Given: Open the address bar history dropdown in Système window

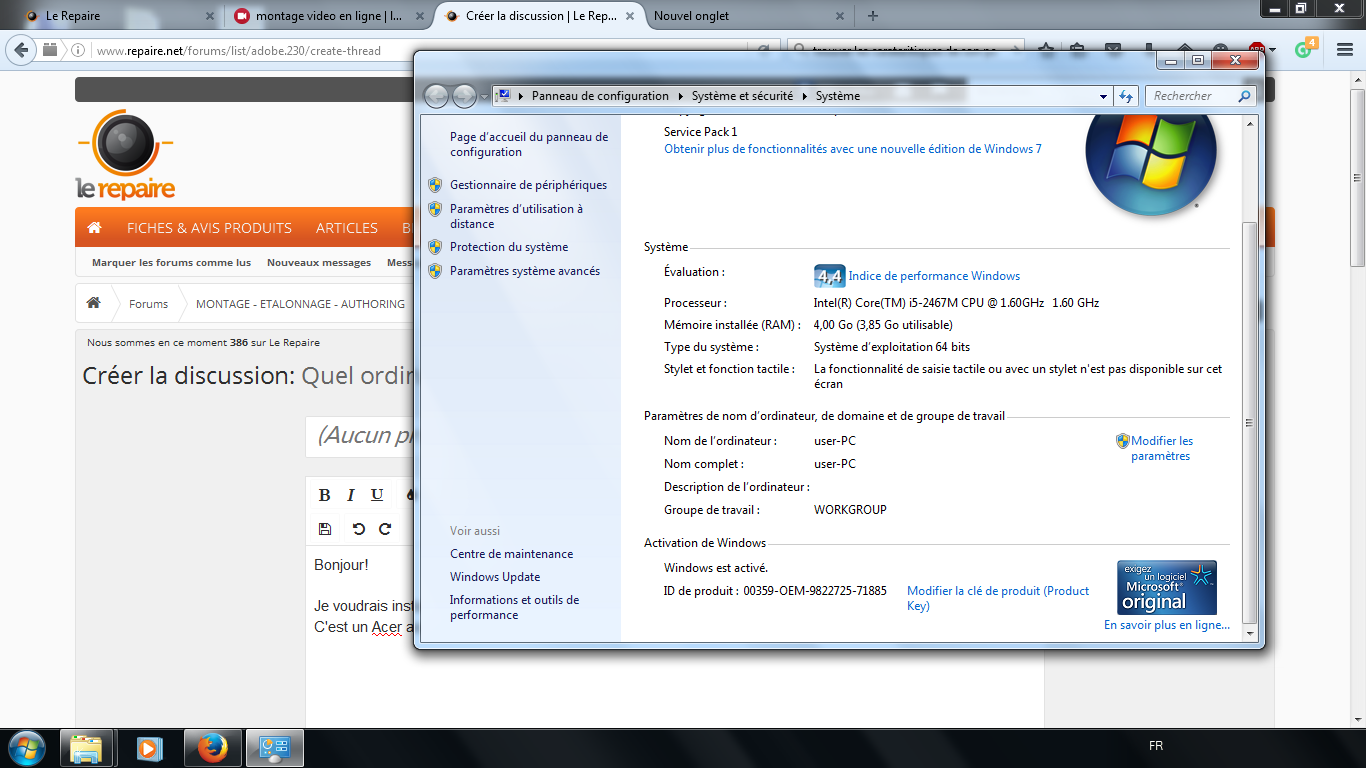Looking at the screenshot, I should coord(1104,96).
